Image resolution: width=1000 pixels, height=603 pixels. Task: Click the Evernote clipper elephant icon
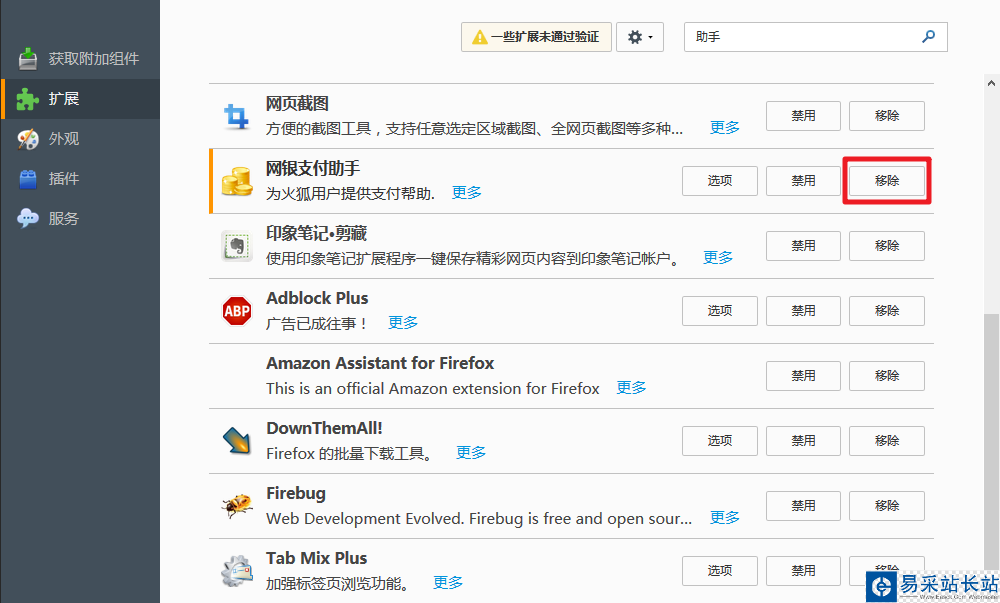tap(237, 246)
